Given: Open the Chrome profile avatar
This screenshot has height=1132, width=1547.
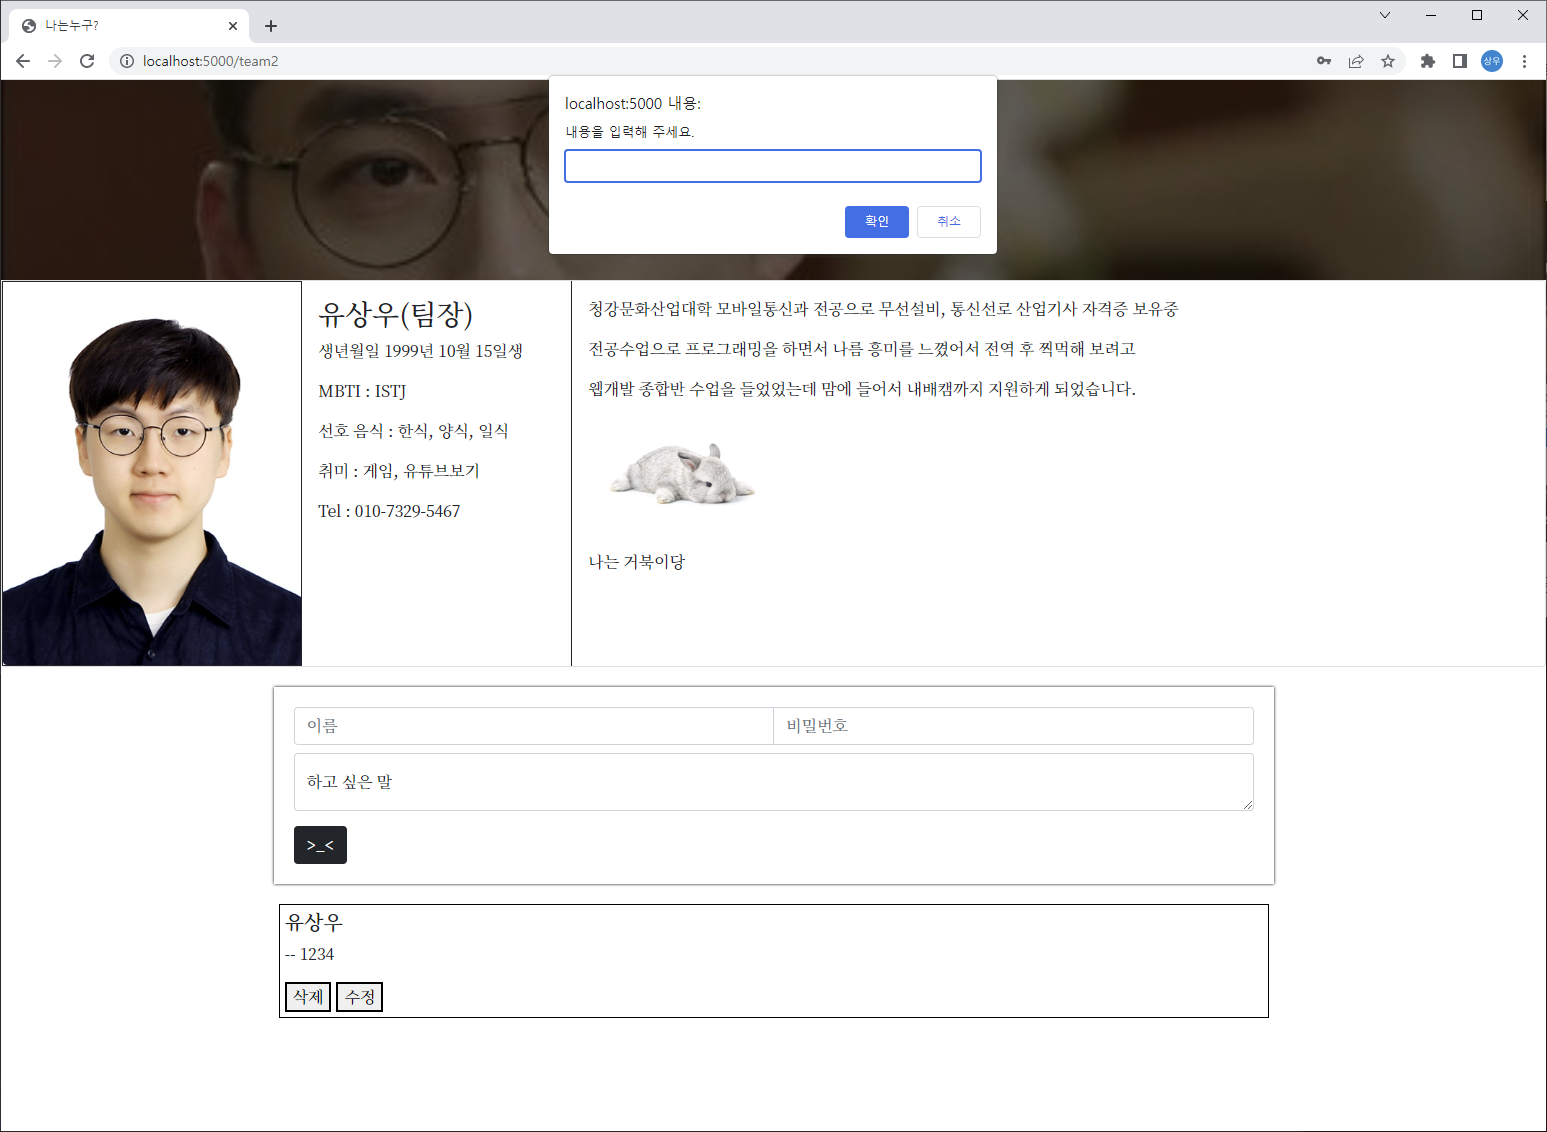Looking at the screenshot, I should tap(1492, 61).
